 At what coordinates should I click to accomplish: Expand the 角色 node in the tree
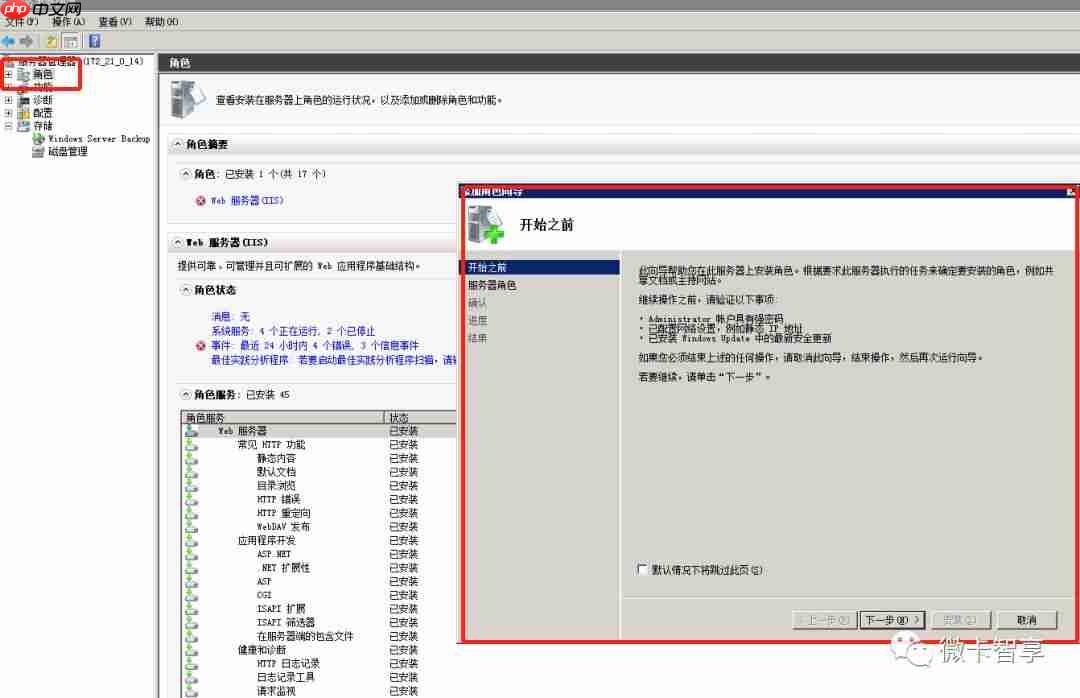[8, 74]
